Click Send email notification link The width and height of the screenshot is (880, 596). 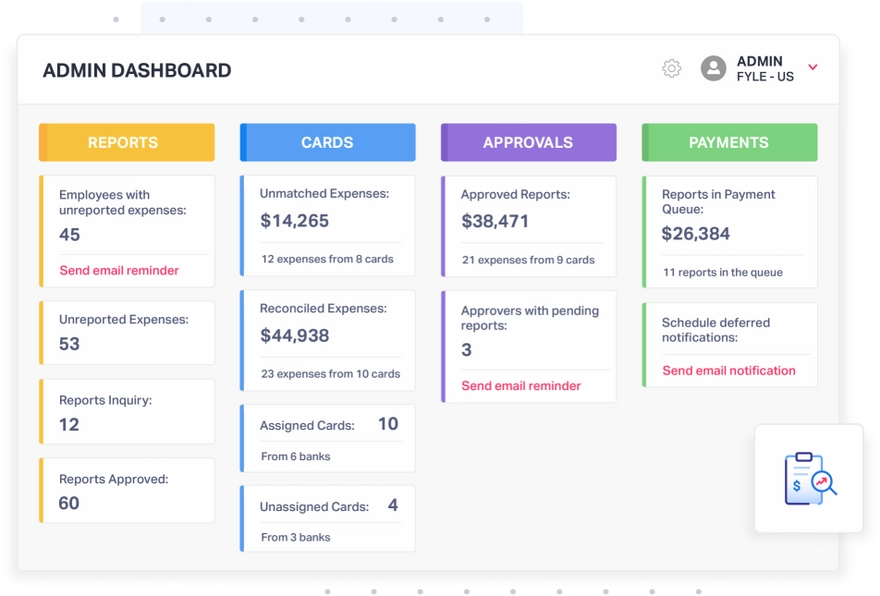point(729,370)
